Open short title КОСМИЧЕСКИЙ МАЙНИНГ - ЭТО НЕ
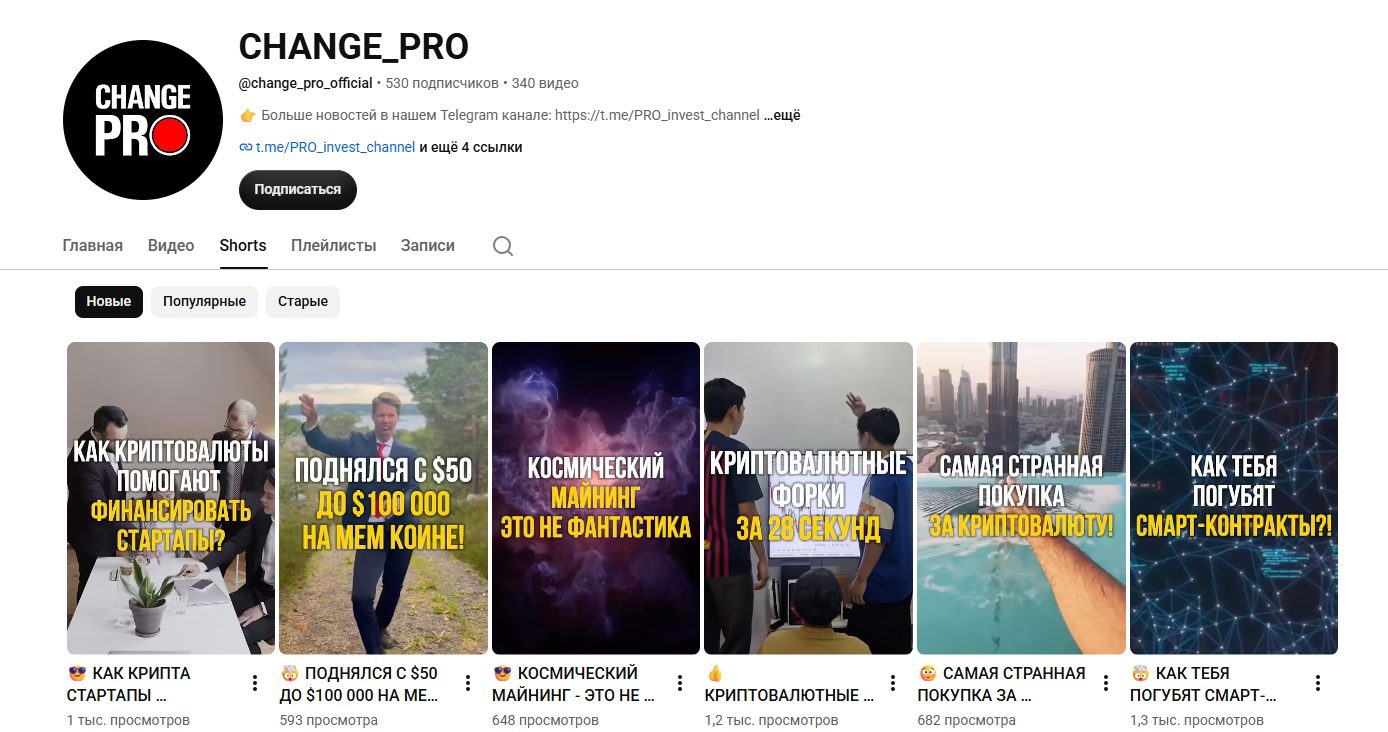The image size is (1388, 732). coord(574,684)
